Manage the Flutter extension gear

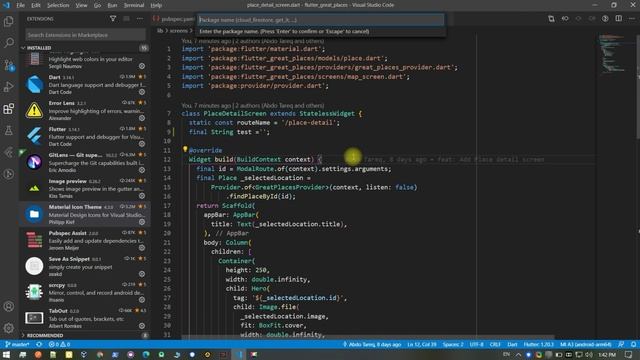point(142,144)
